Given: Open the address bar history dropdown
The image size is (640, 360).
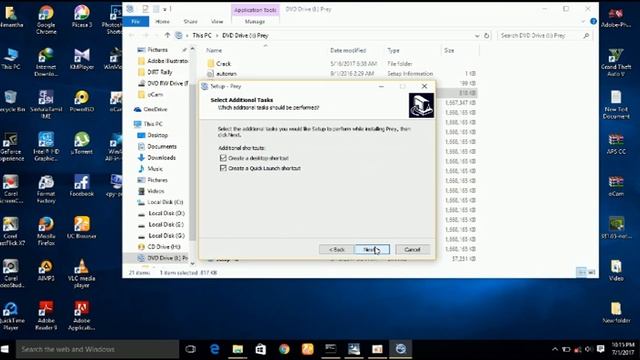Looking at the screenshot, I should point(477,36).
